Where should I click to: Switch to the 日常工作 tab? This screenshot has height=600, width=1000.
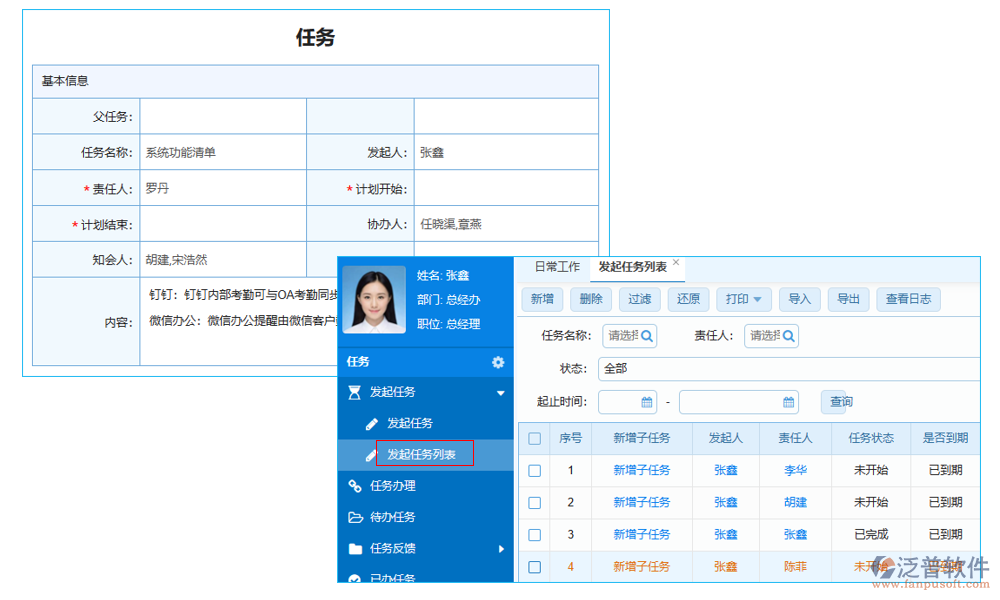coord(557,266)
